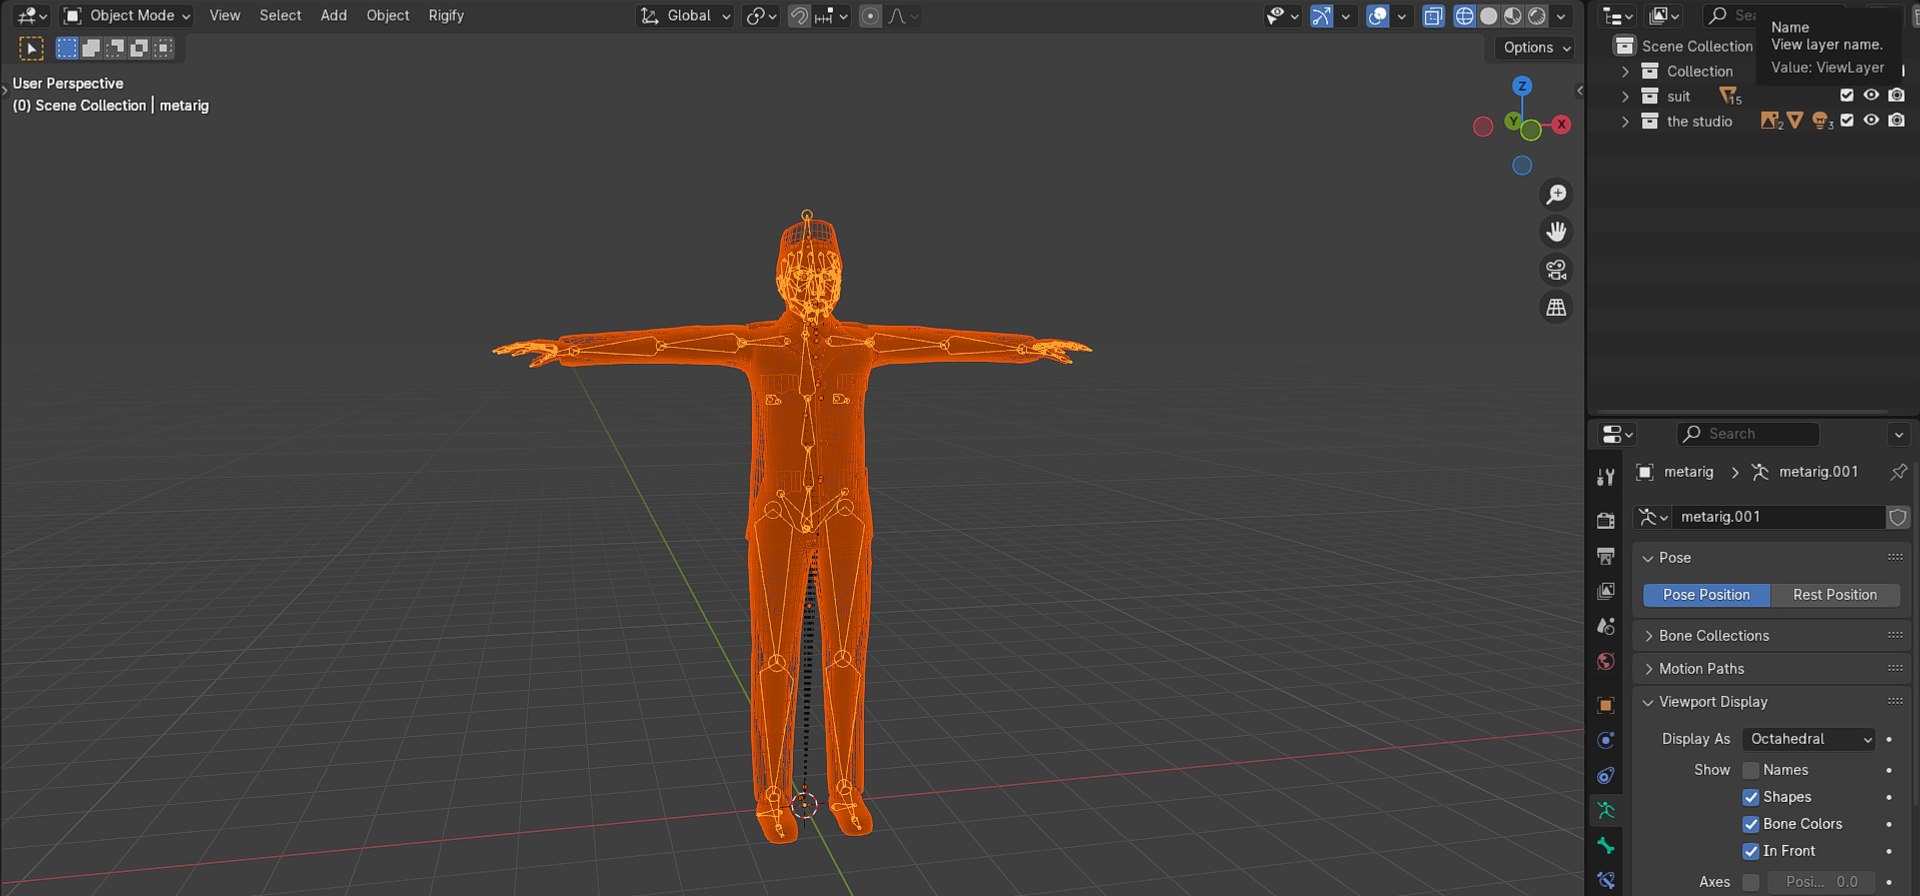This screenshot has width=1920, height=896.
Task: Enable the Names checkbox
Action: tap(1751, 770)
